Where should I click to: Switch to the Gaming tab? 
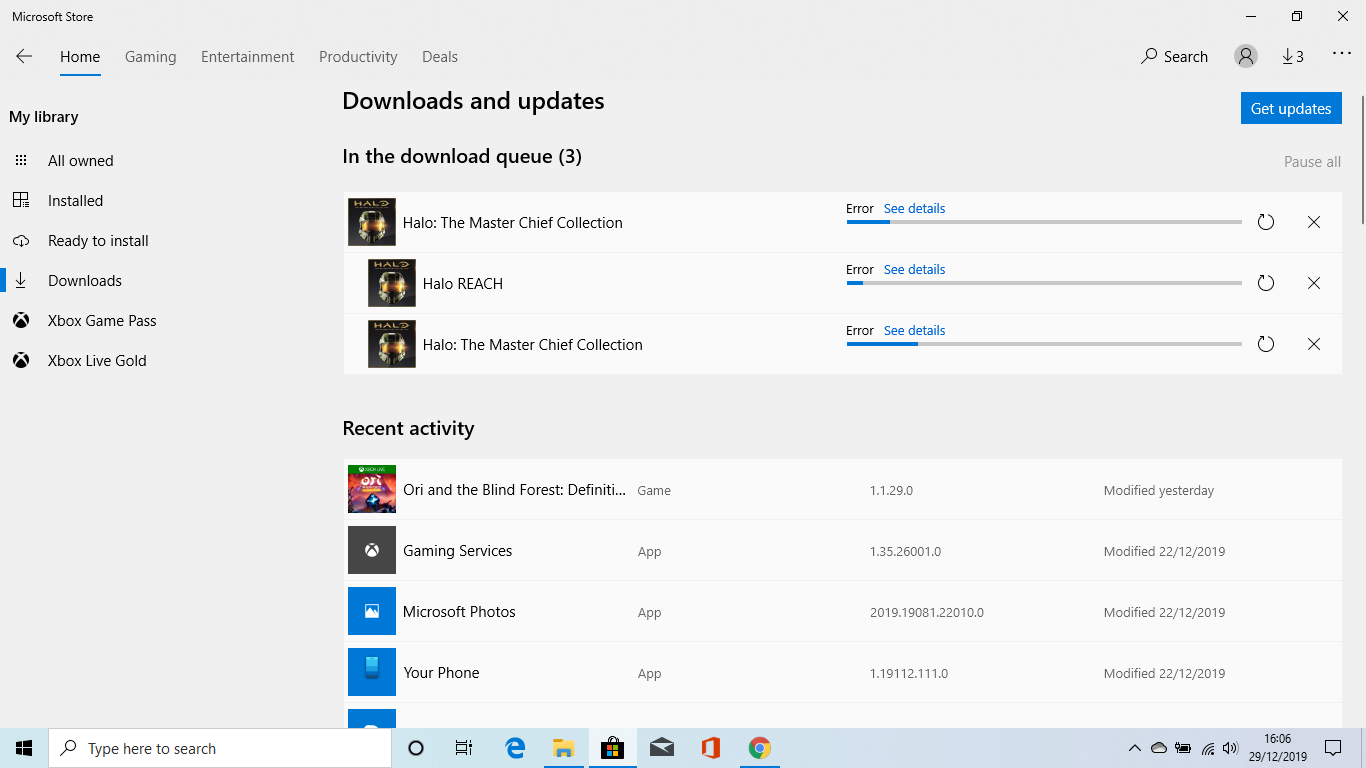tap(151, 57)
